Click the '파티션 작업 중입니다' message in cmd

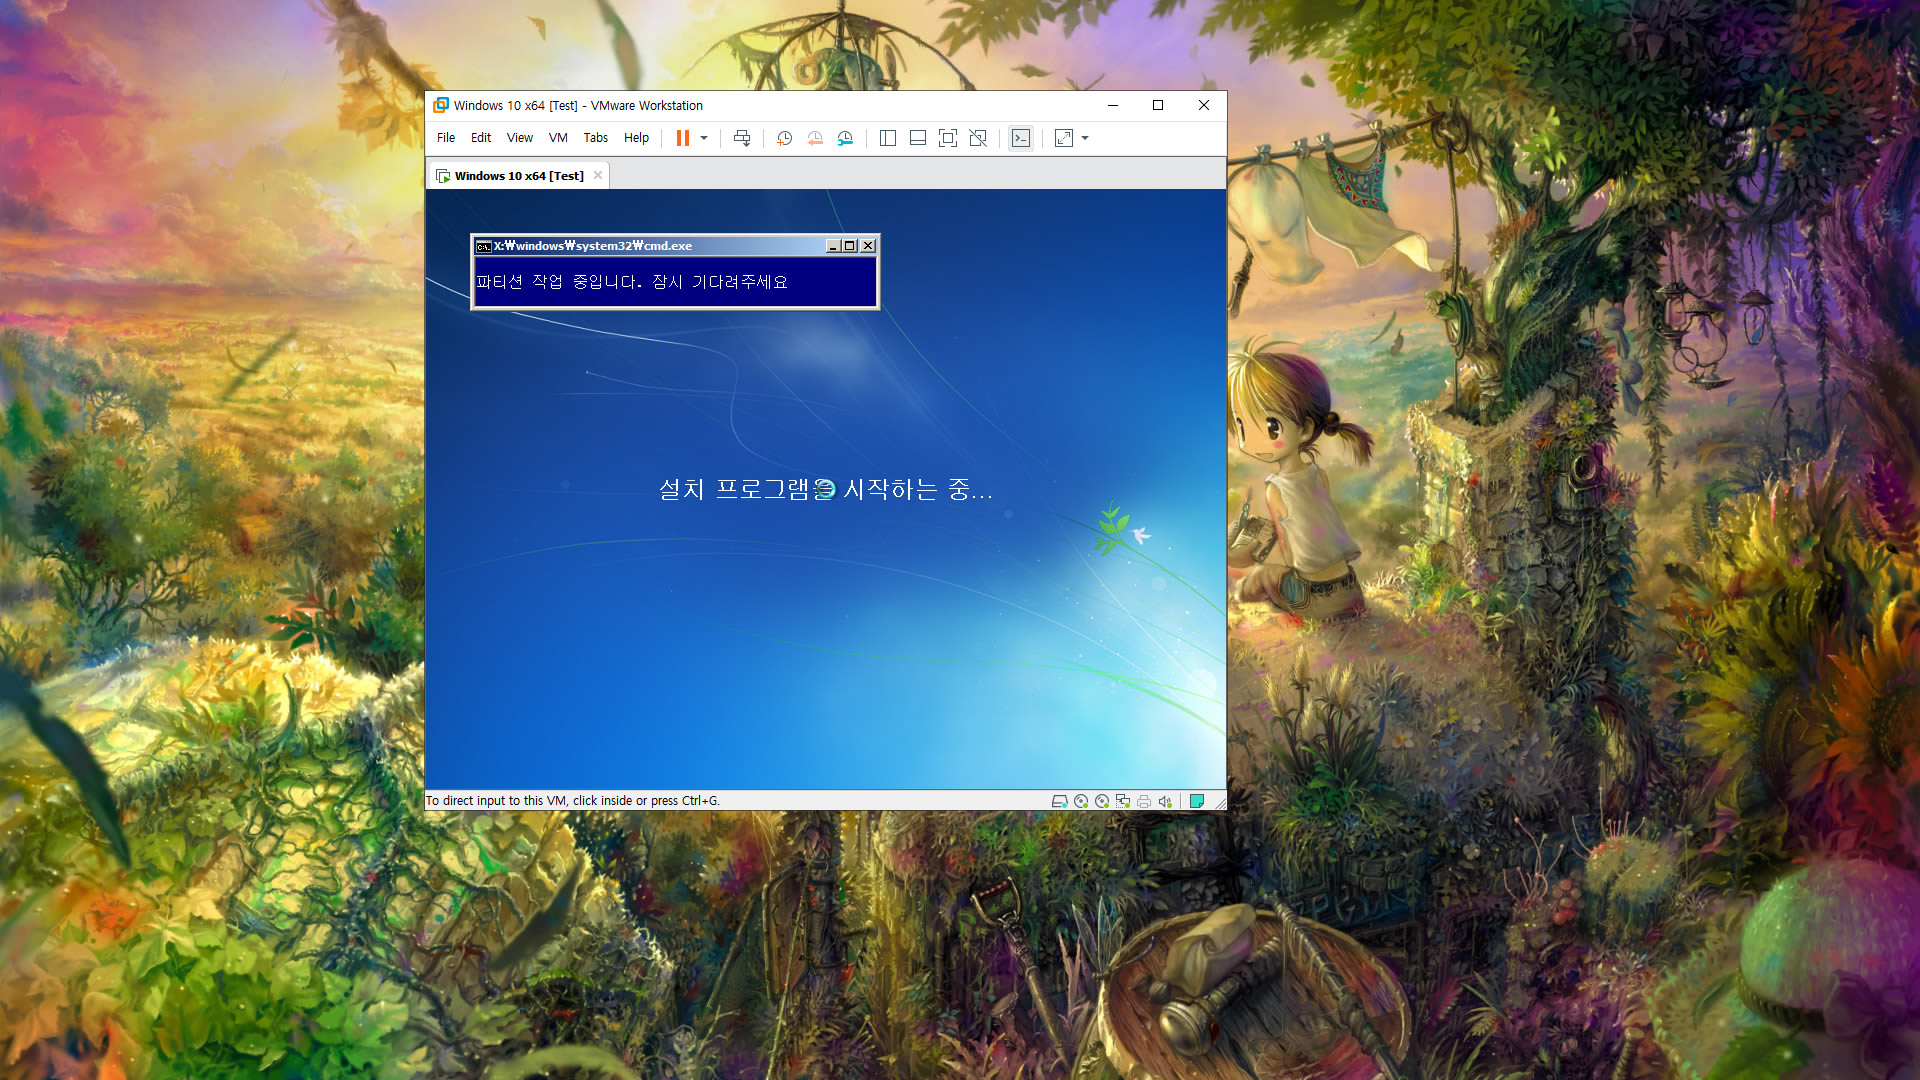(632, 282)
